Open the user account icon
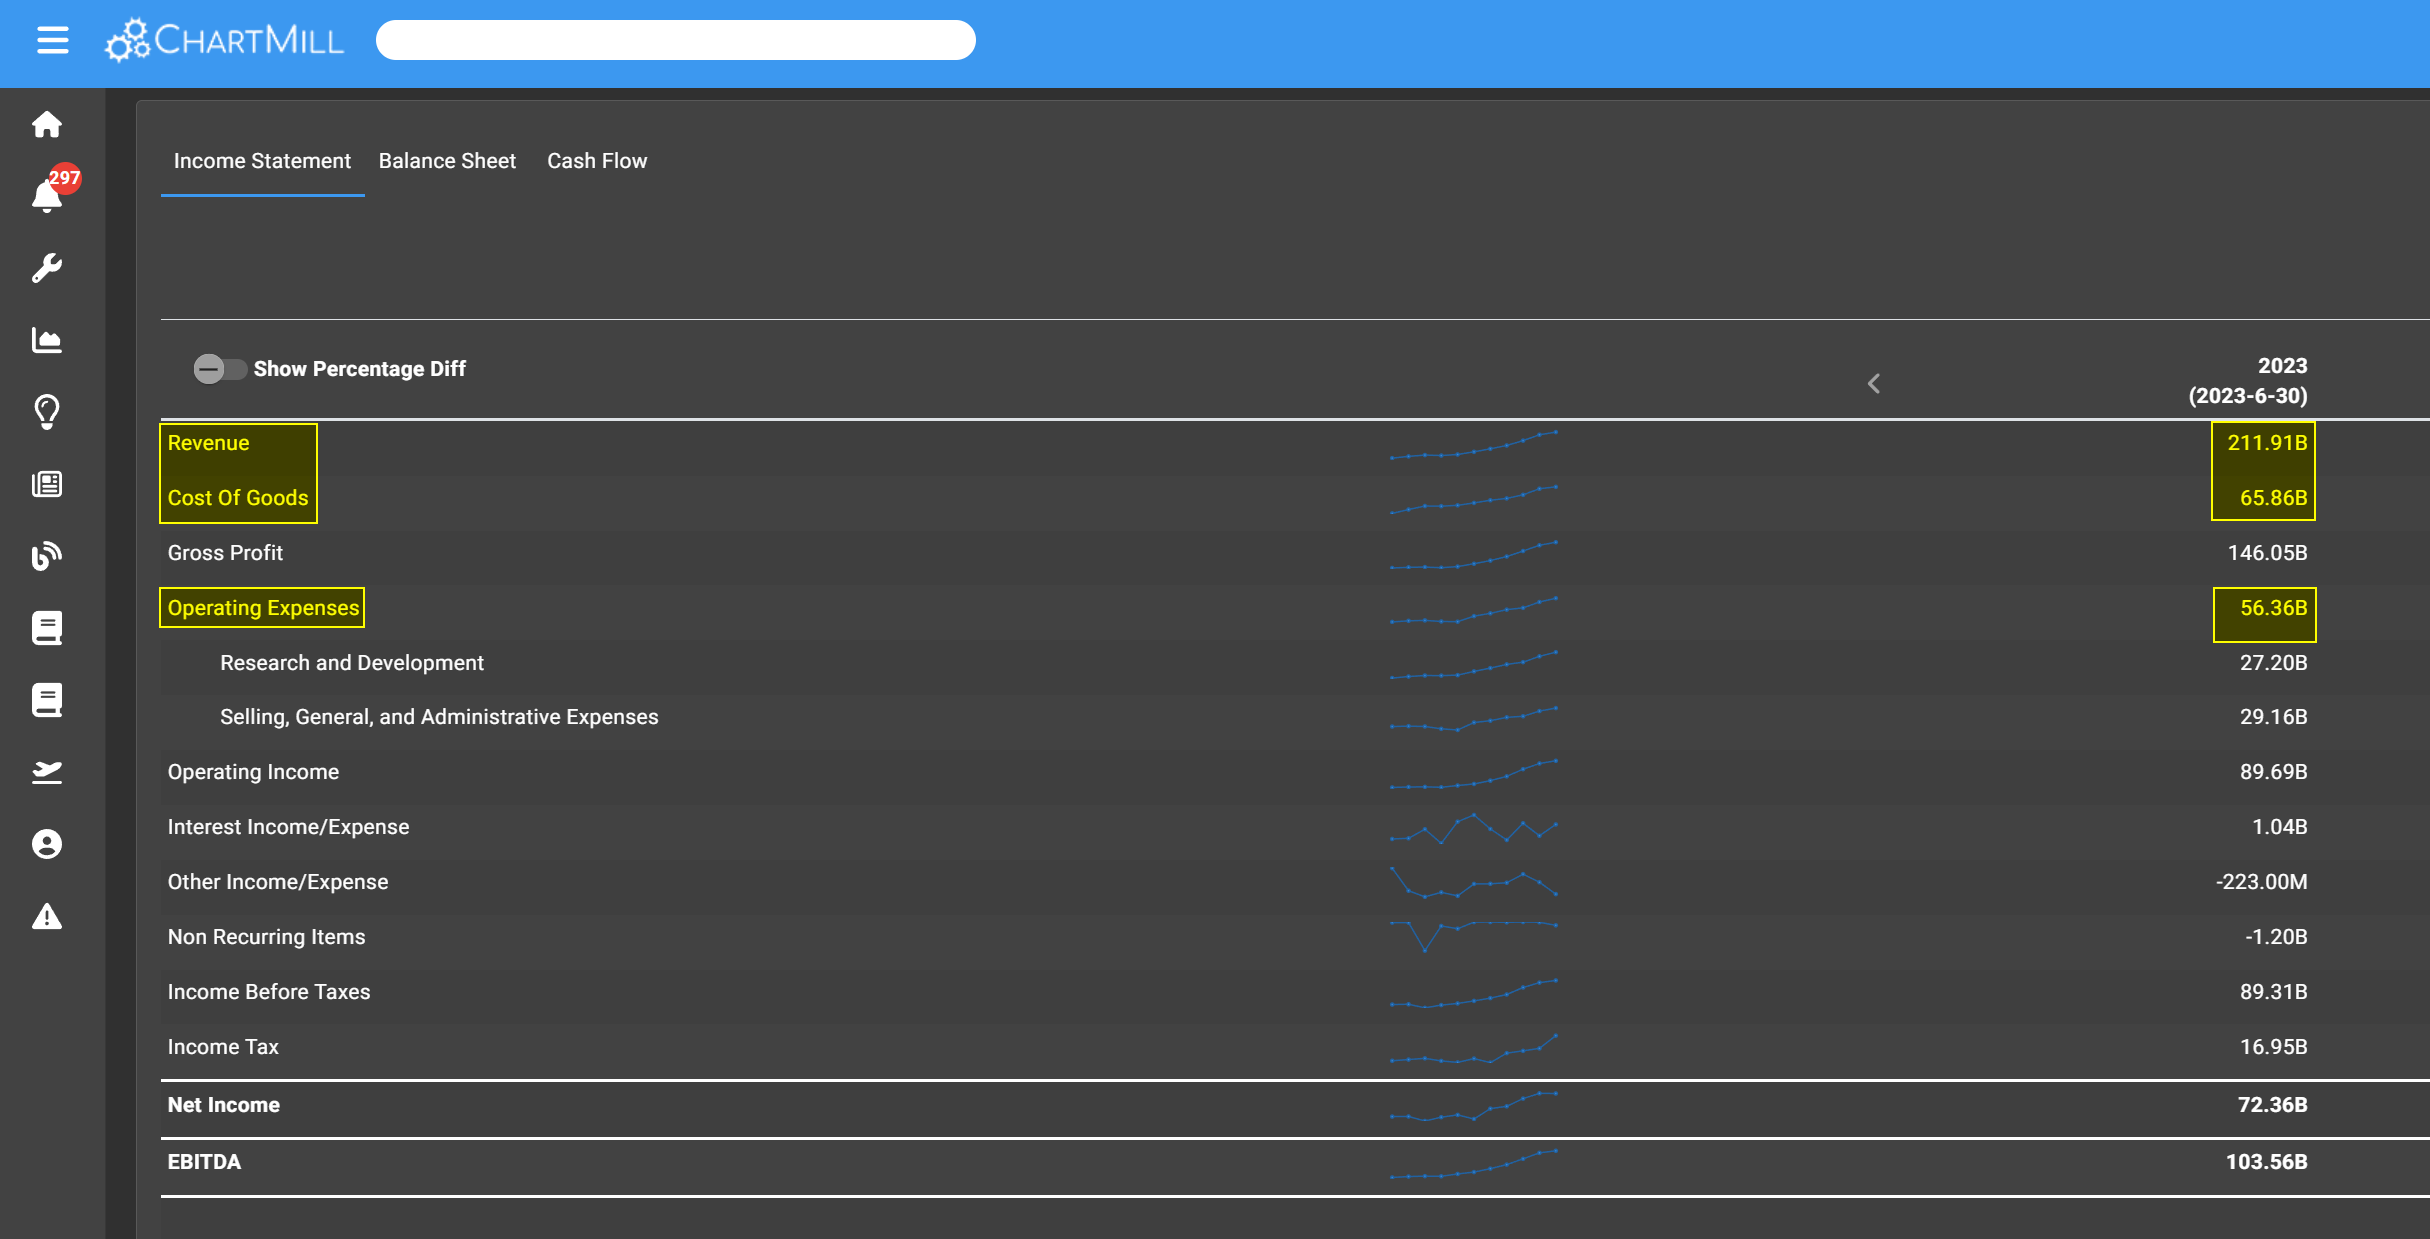This screenshot has height=1239, width=2430. pos(47,844)
